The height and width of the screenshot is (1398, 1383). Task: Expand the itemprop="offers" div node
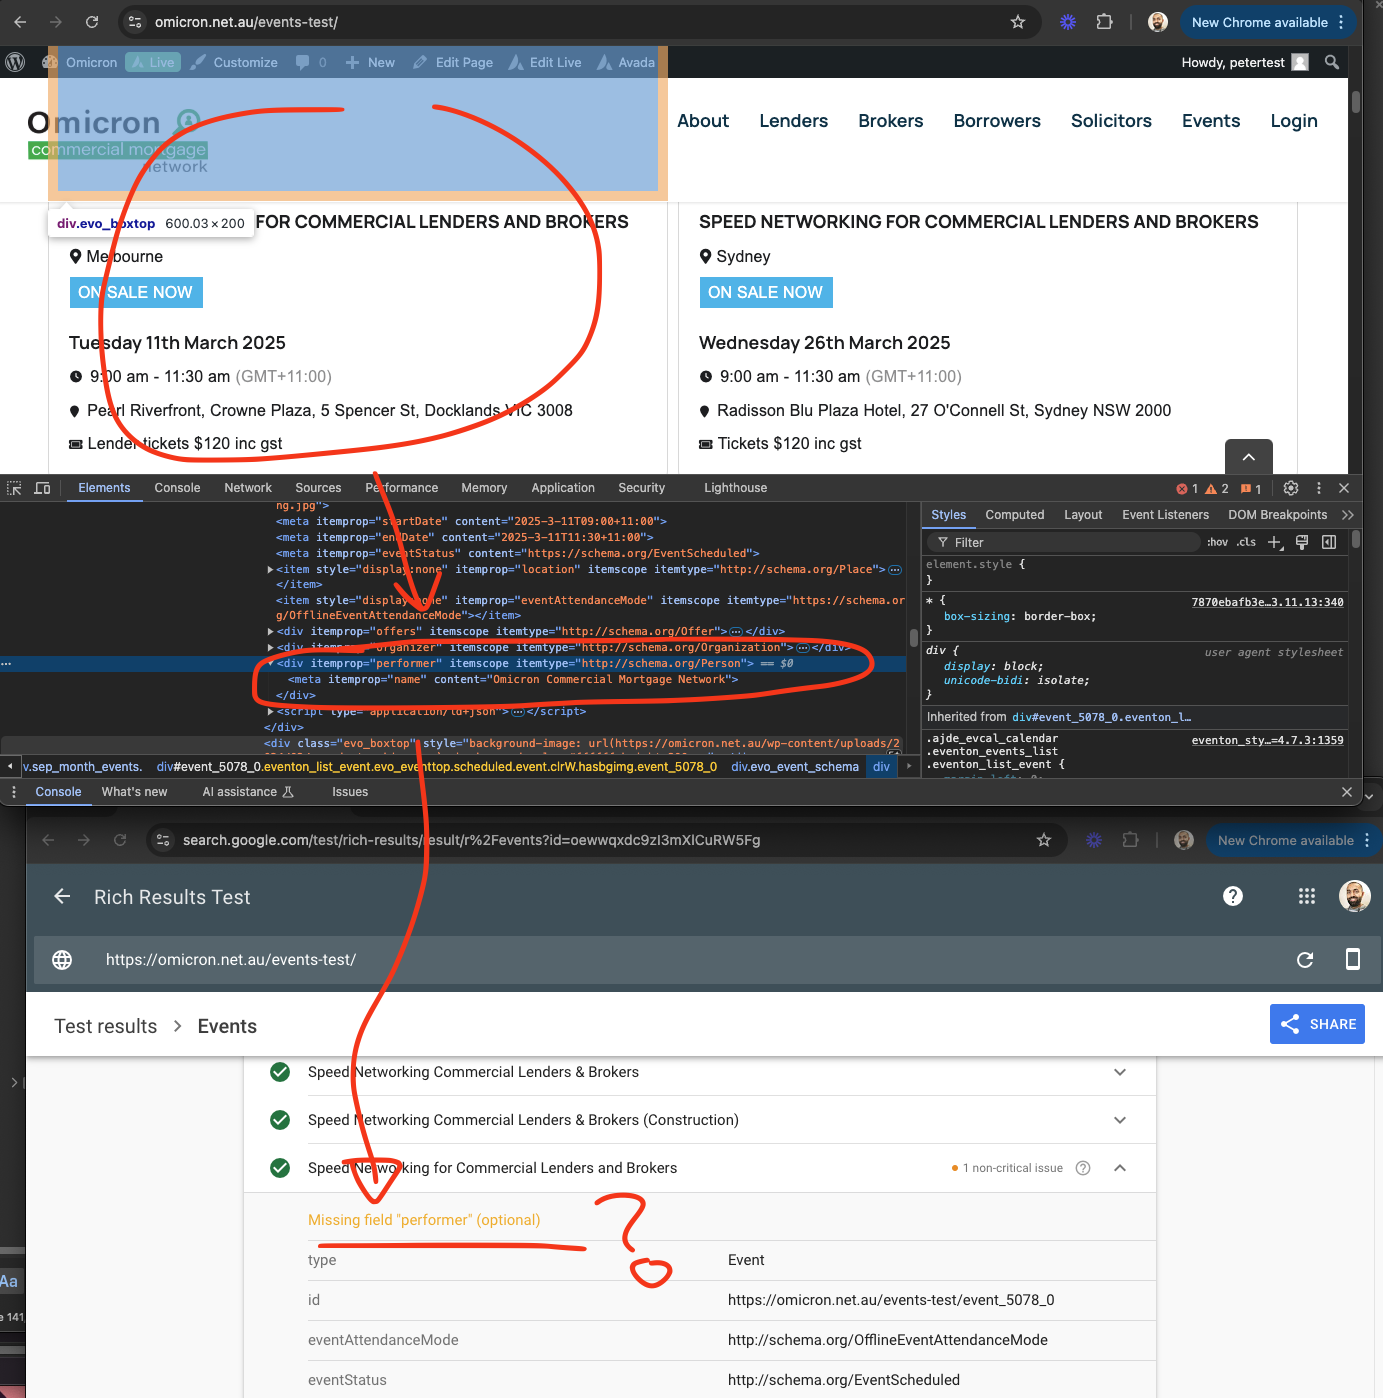[x=271, y=632]
